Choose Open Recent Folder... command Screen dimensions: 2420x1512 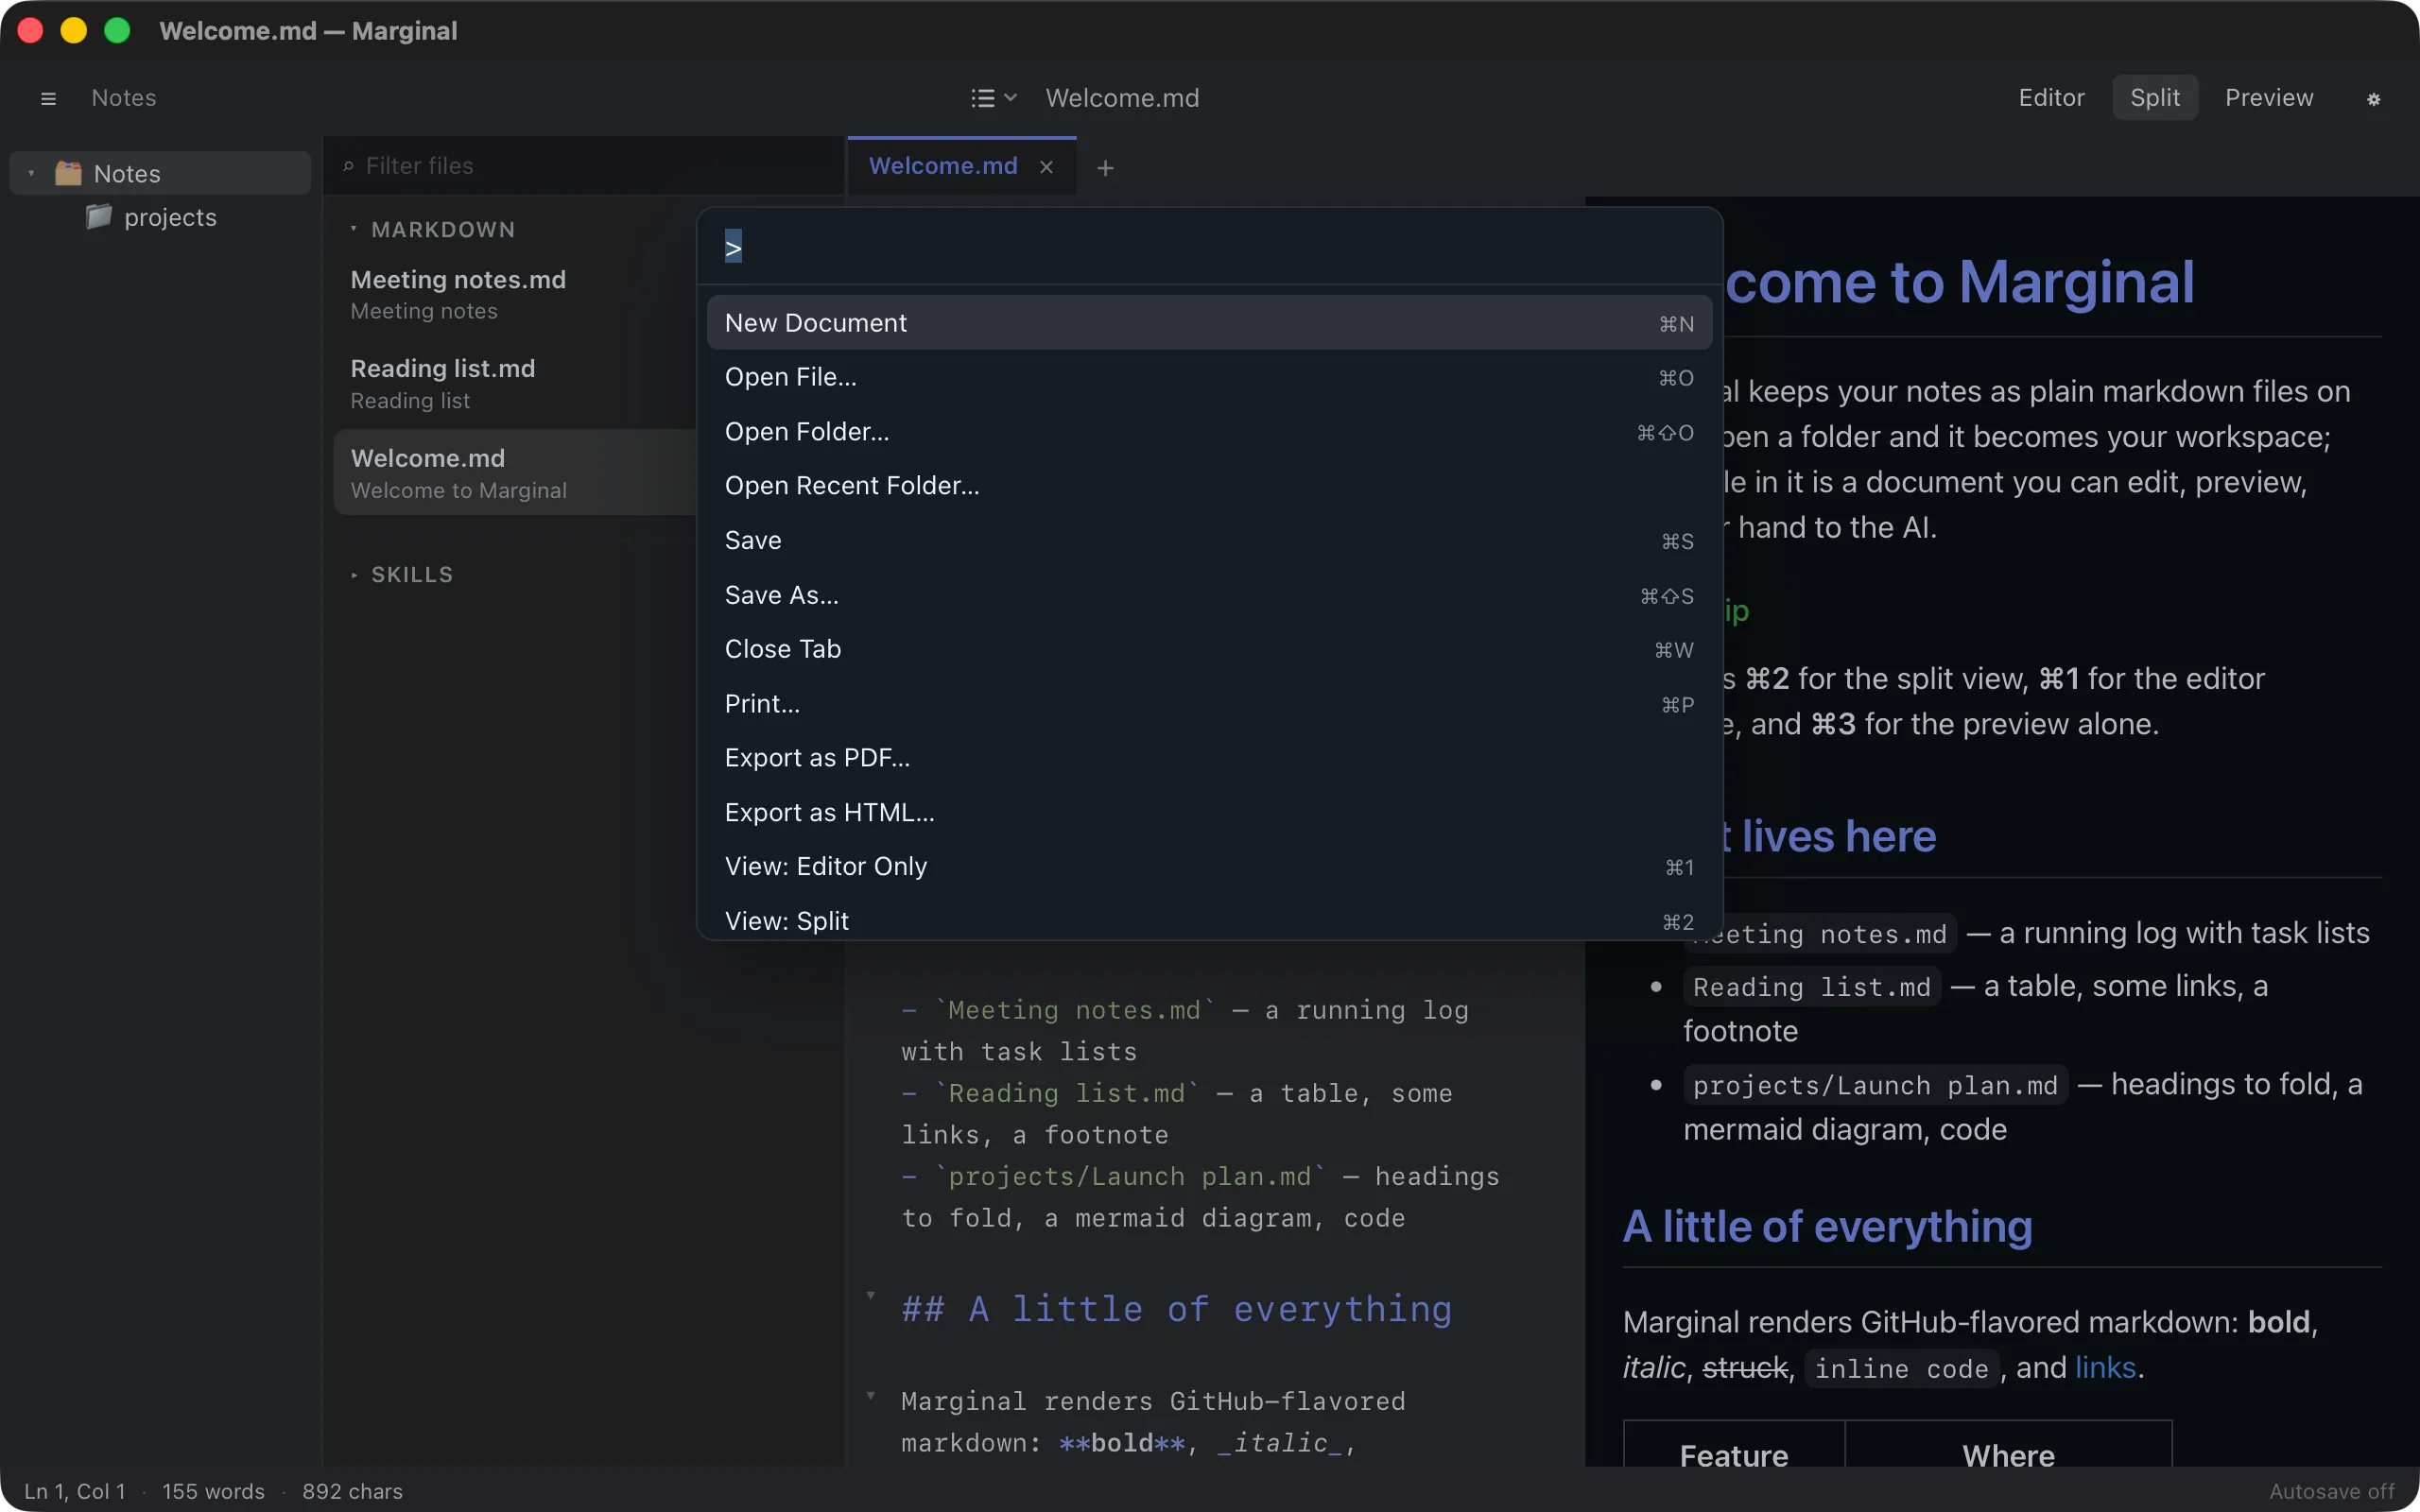point(1209,486)
